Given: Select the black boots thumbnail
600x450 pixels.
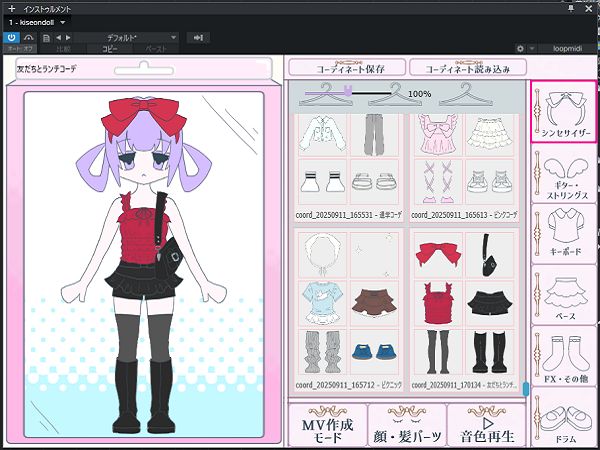Looking at the screenshot, I should click(x=490, y=352).
